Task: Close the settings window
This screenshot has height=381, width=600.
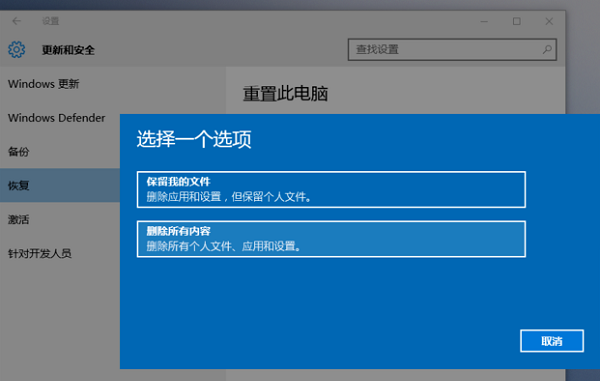Action: pos(549,21)
